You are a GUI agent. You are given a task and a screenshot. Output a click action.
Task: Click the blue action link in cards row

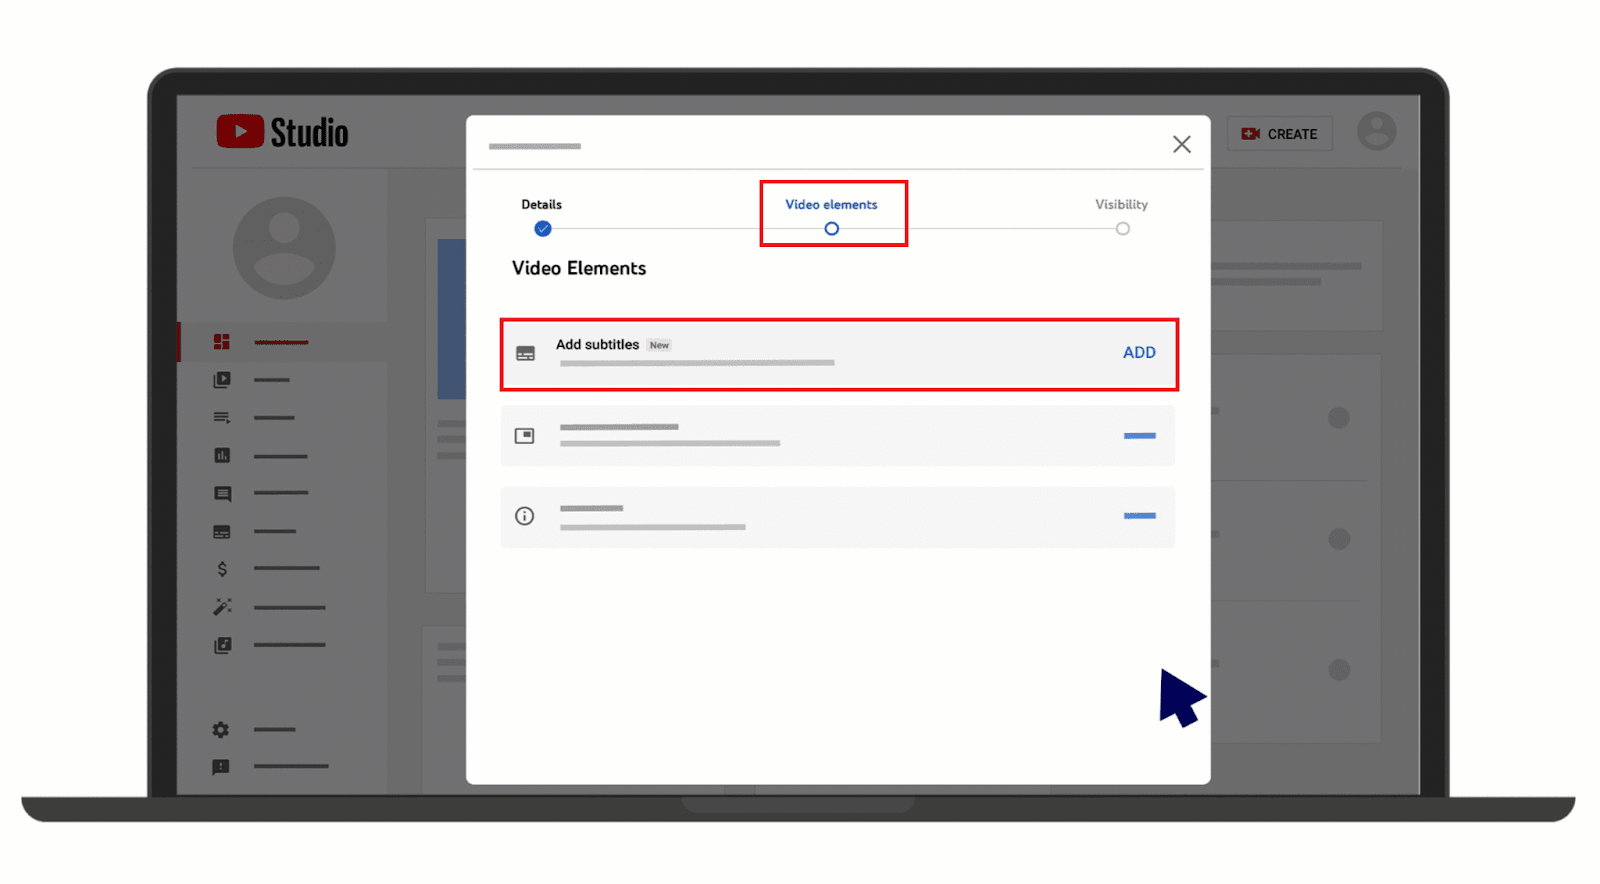pyautogui.click(x=1140, y=516)
